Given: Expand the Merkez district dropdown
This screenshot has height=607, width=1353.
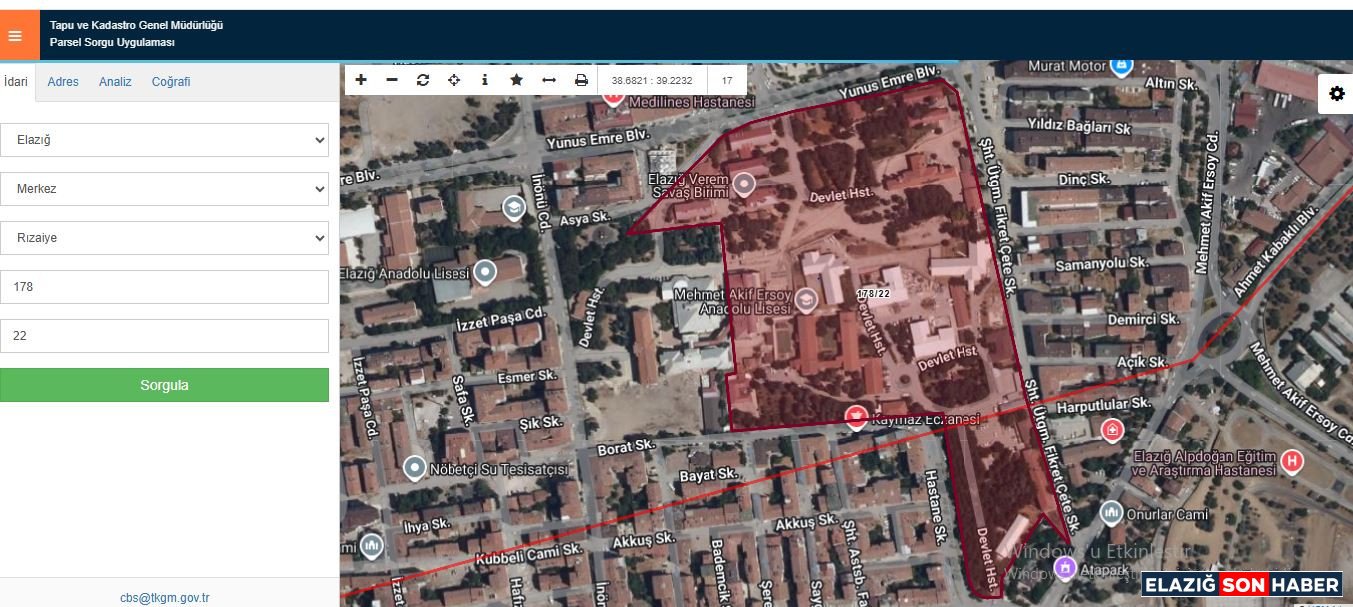Looking at the screenshot, I should pos(164,189).
